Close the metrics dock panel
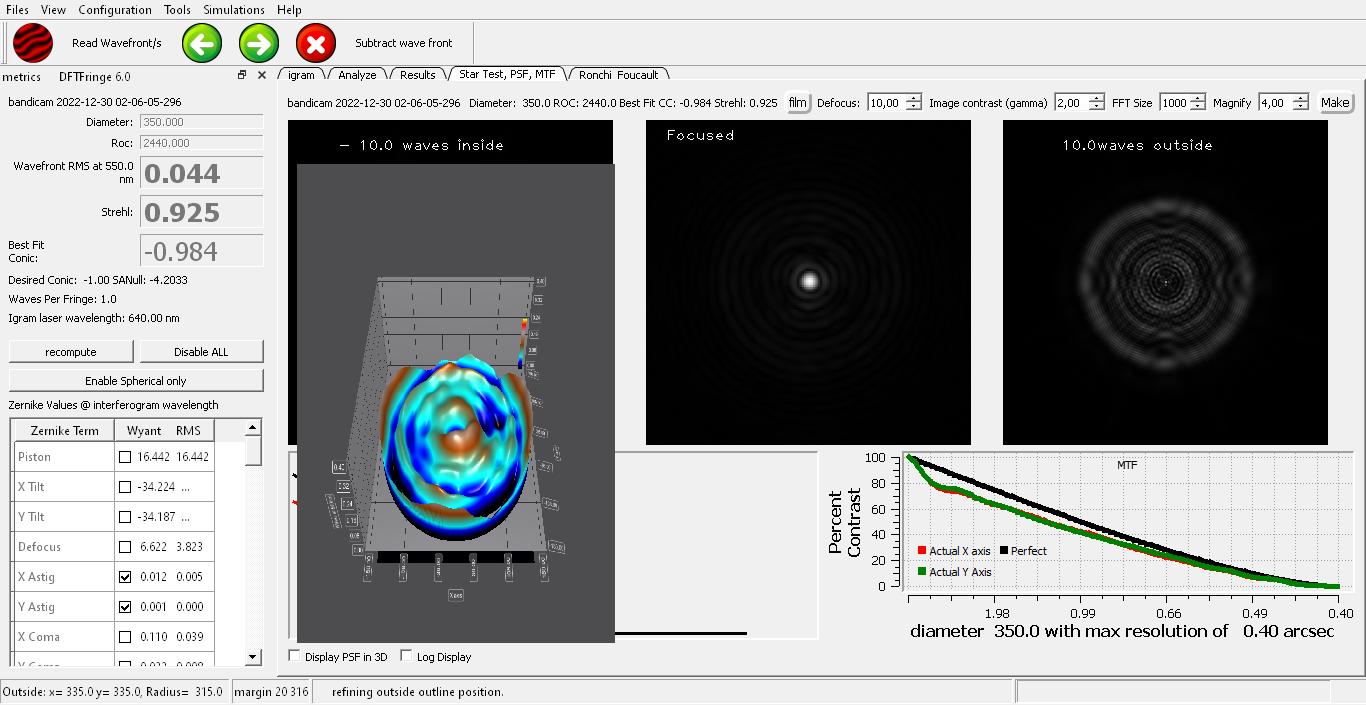 point(262,75)
